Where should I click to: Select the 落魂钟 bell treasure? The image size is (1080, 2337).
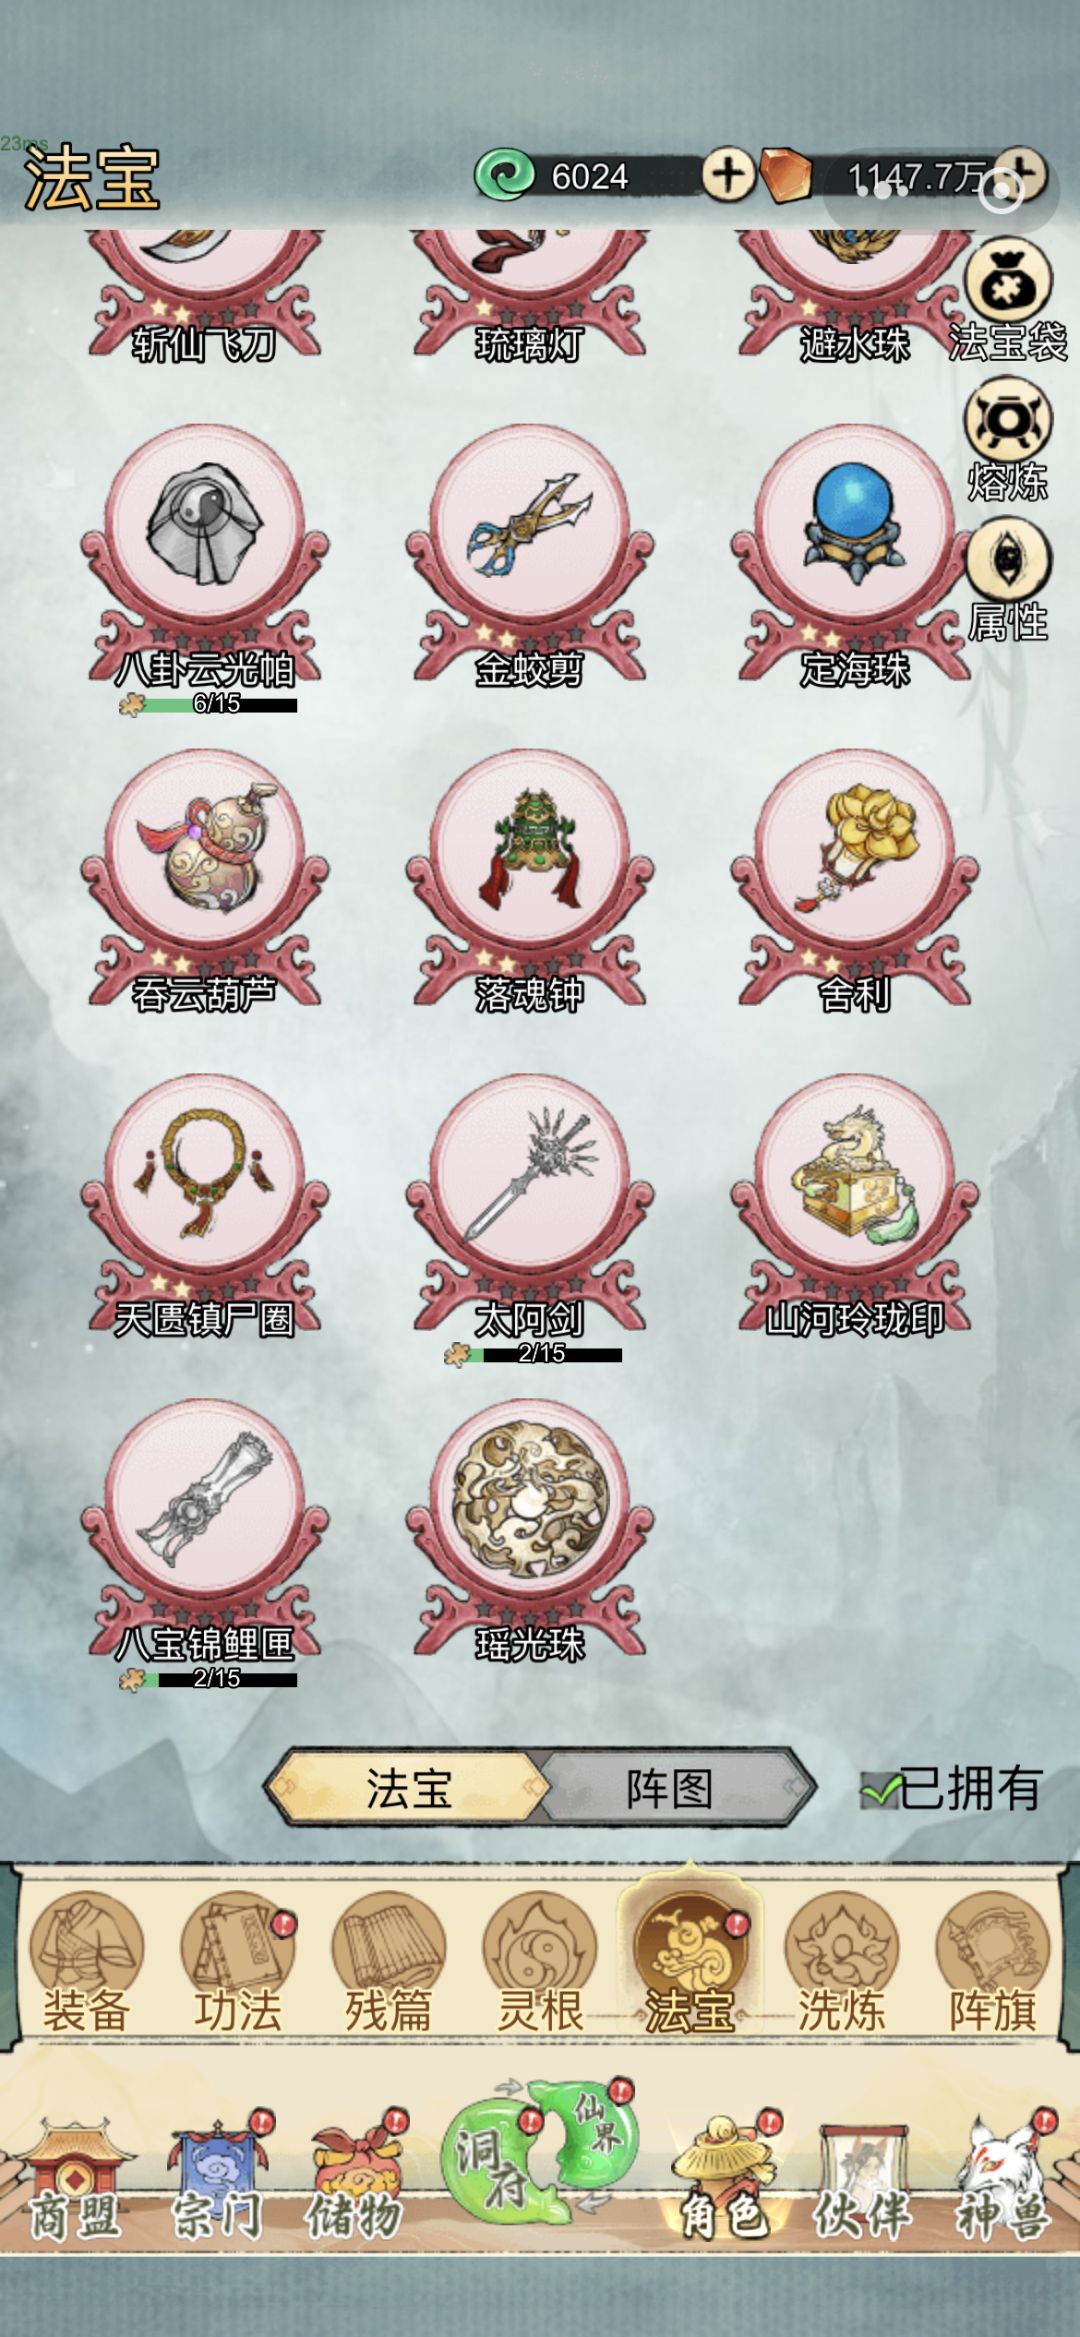click(529, 881)
